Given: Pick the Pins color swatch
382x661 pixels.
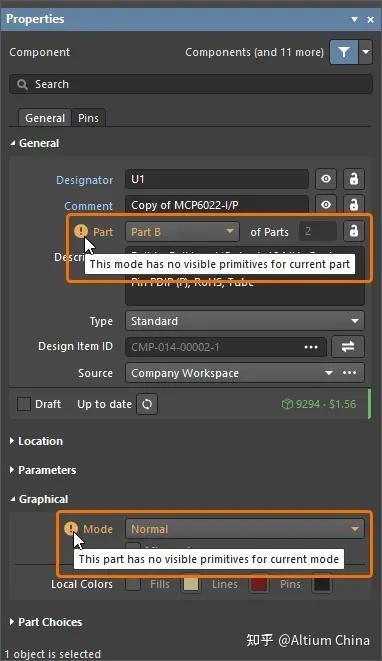Looking at the screenshot, I should (321, 584).
